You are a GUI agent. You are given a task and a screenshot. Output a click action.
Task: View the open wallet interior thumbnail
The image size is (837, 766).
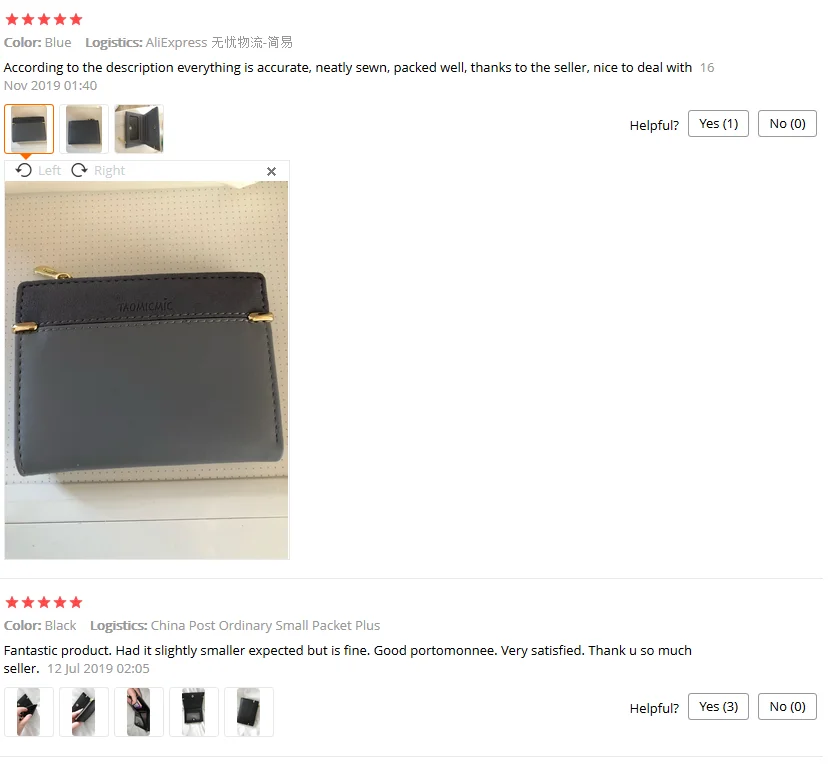point(139,129)
